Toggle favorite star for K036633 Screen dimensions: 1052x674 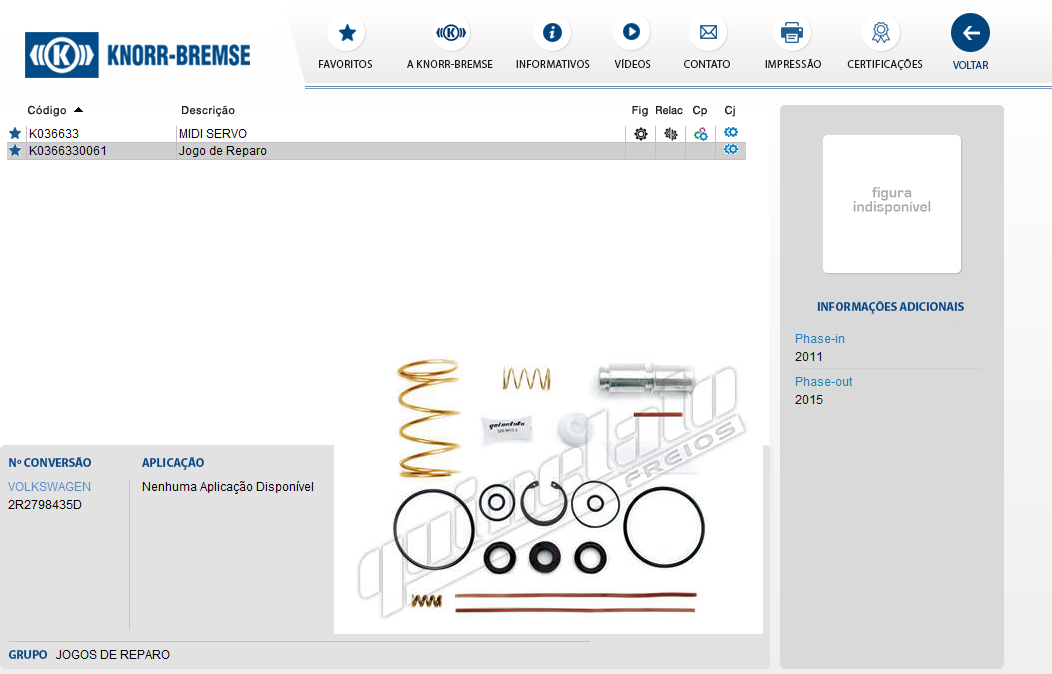[15, 133]
